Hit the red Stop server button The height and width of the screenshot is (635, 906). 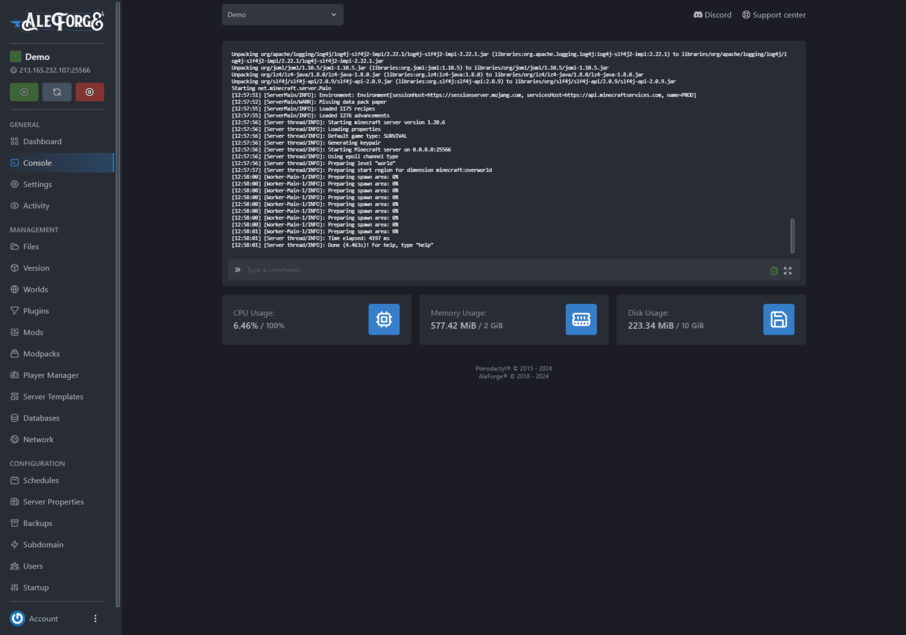(x=89, y=92)
